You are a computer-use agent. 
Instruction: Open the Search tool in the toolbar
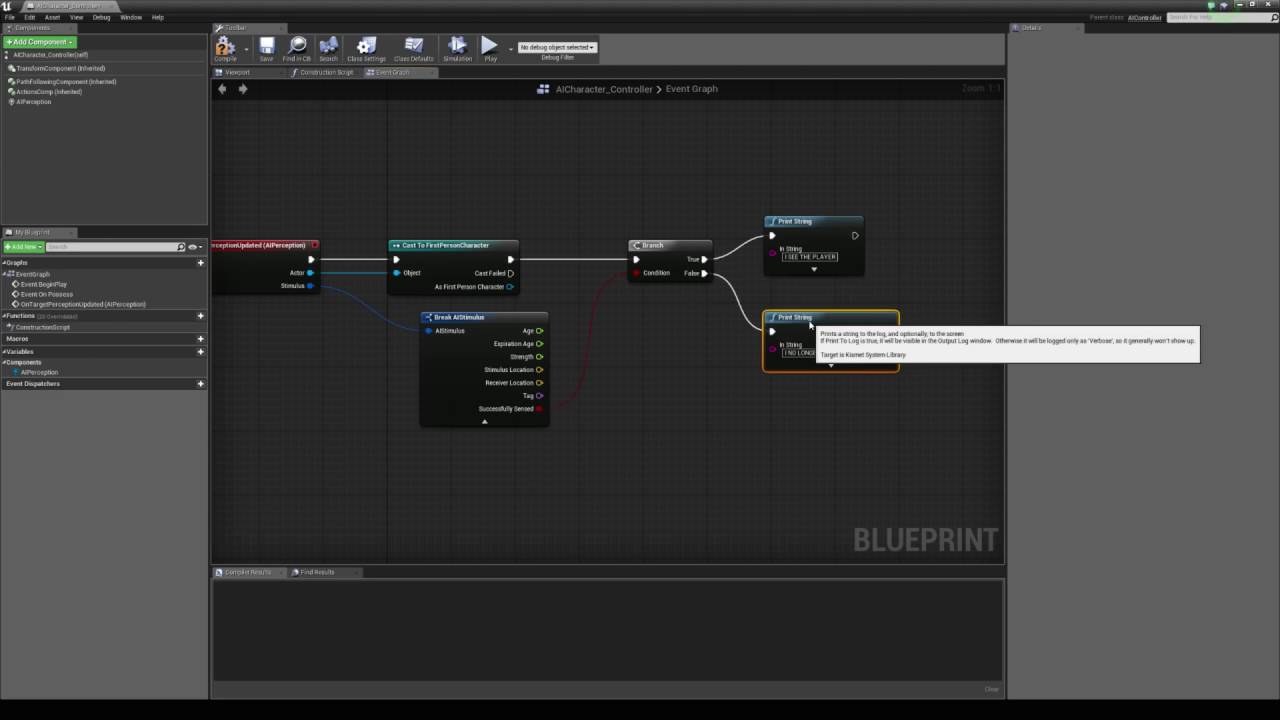pos(328,46)
